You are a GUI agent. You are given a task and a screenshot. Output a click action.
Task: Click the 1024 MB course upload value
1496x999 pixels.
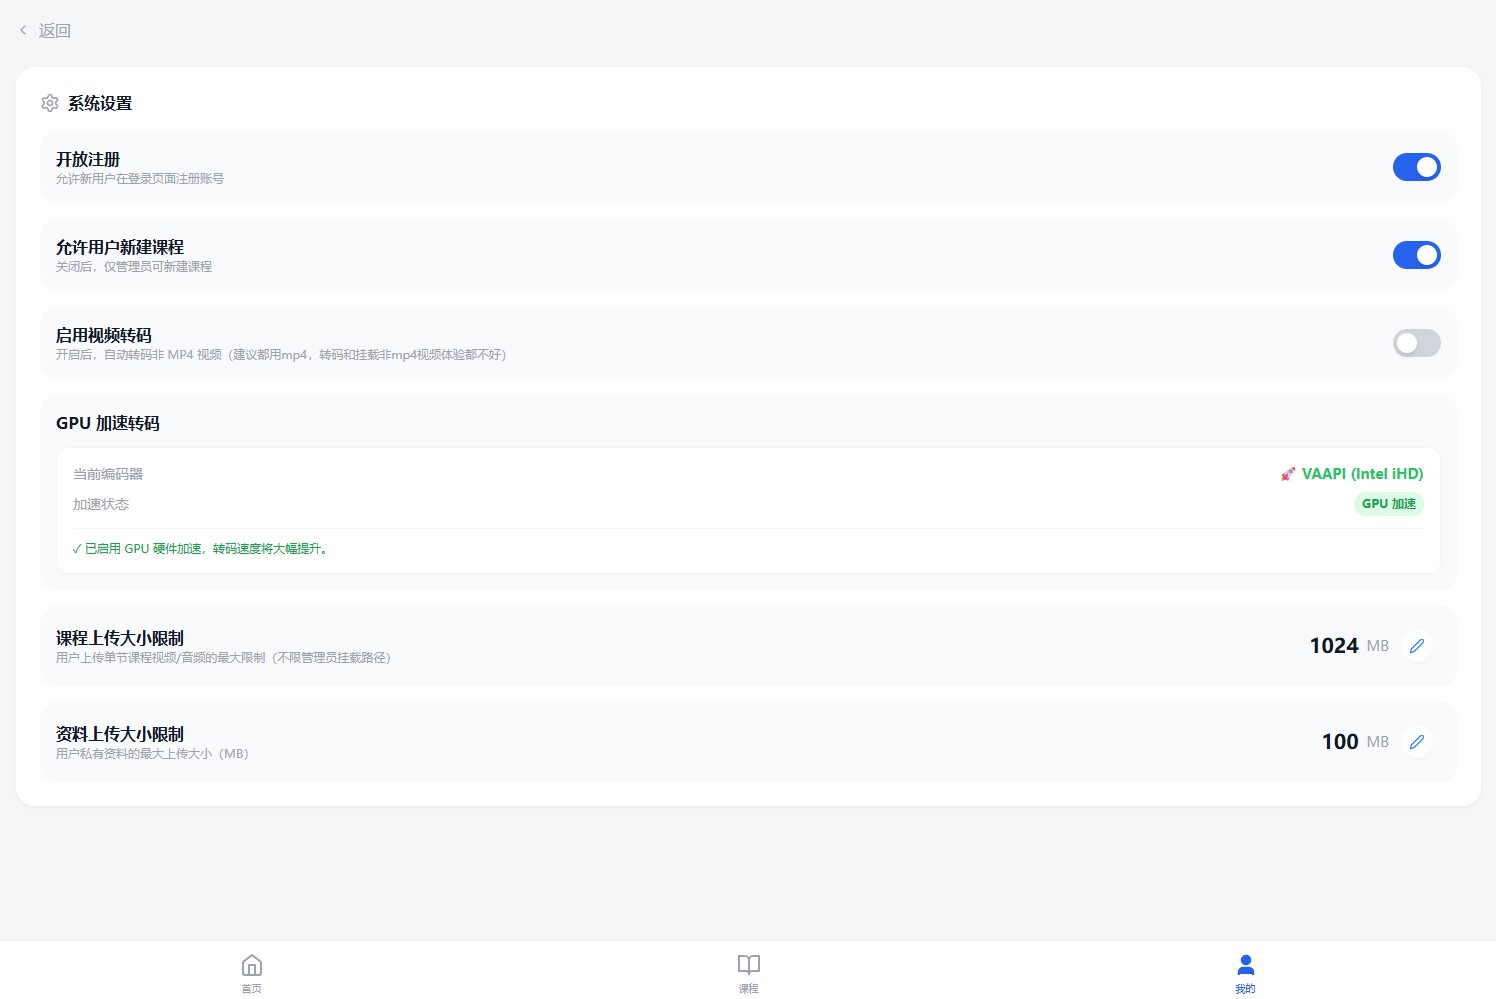[x=1334, y=646]
